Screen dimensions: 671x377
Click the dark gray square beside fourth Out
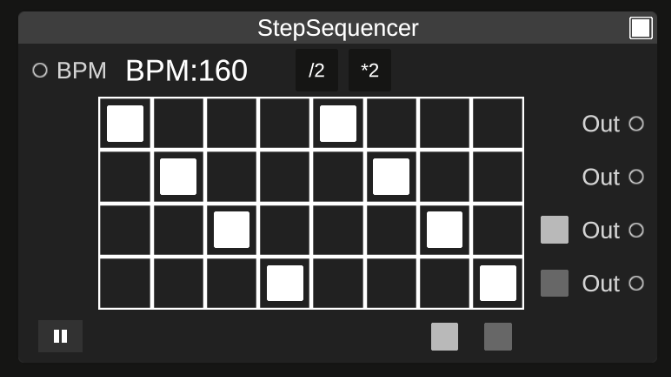[555, 283]
